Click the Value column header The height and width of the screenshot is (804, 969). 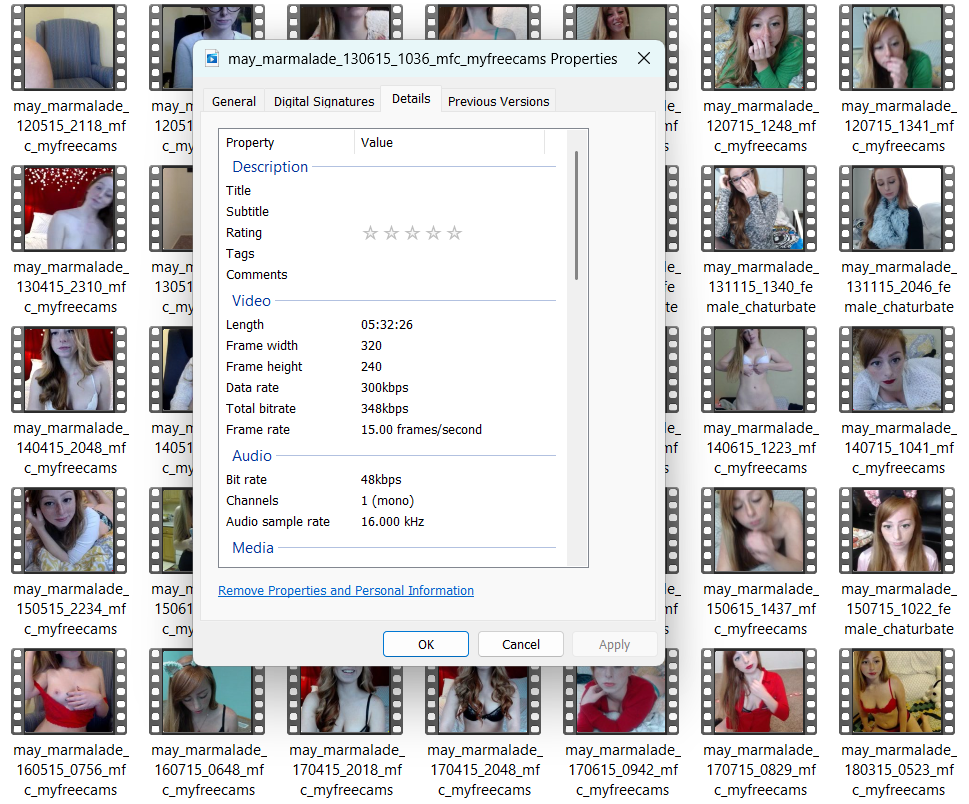click(x=449, y=142)
